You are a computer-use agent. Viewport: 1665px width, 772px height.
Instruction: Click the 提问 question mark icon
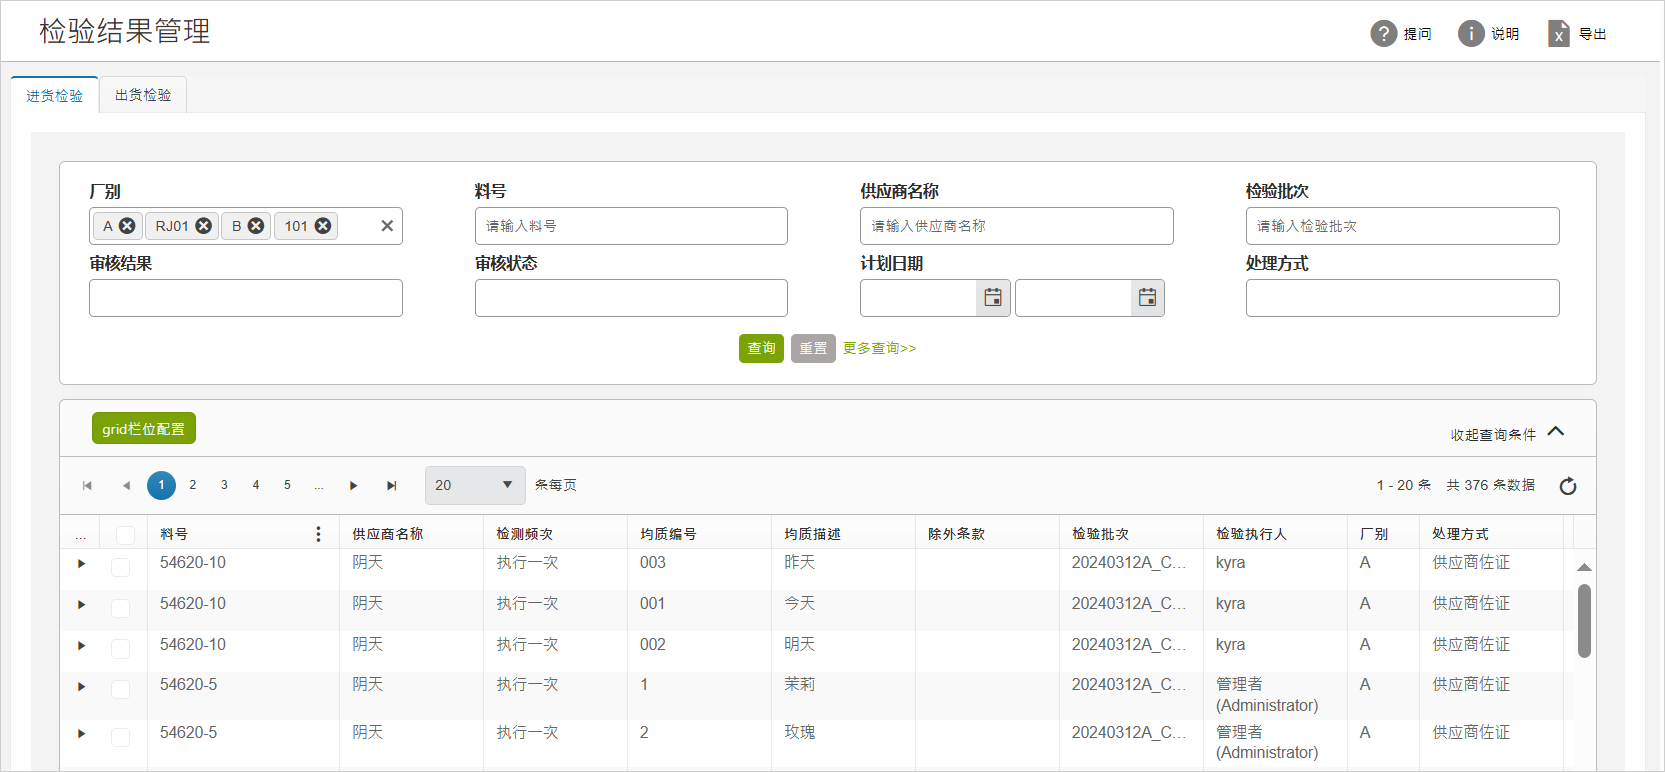1383,33
